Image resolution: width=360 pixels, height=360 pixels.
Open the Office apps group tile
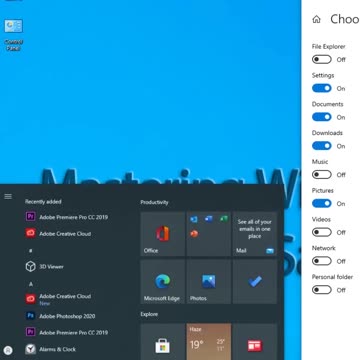pos(209,234)
